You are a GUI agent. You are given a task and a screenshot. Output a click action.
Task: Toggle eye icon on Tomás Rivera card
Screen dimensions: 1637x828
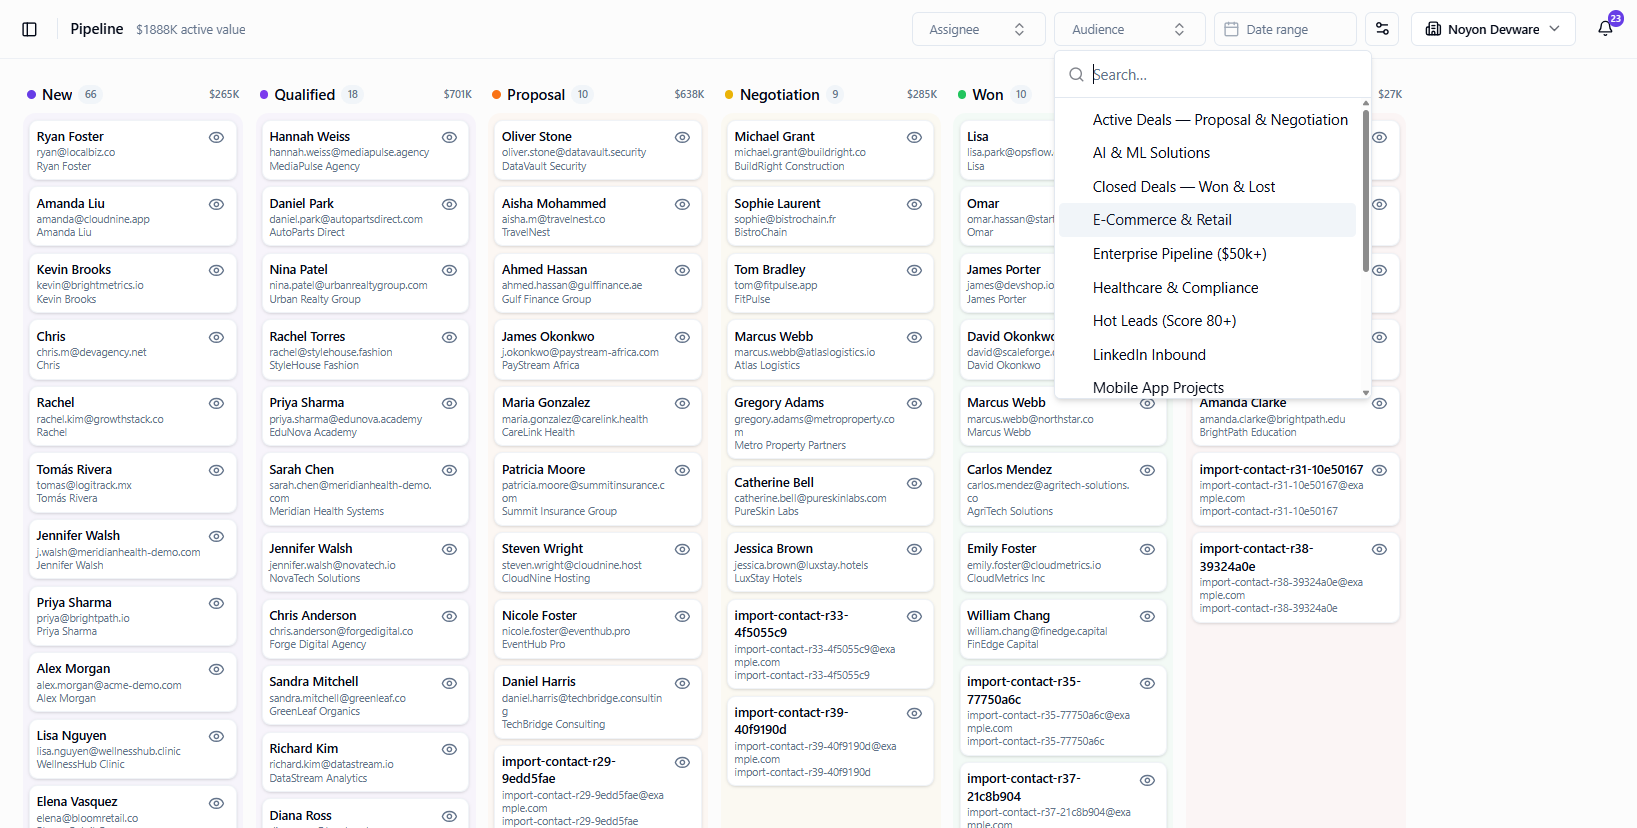tap(216, 470)
